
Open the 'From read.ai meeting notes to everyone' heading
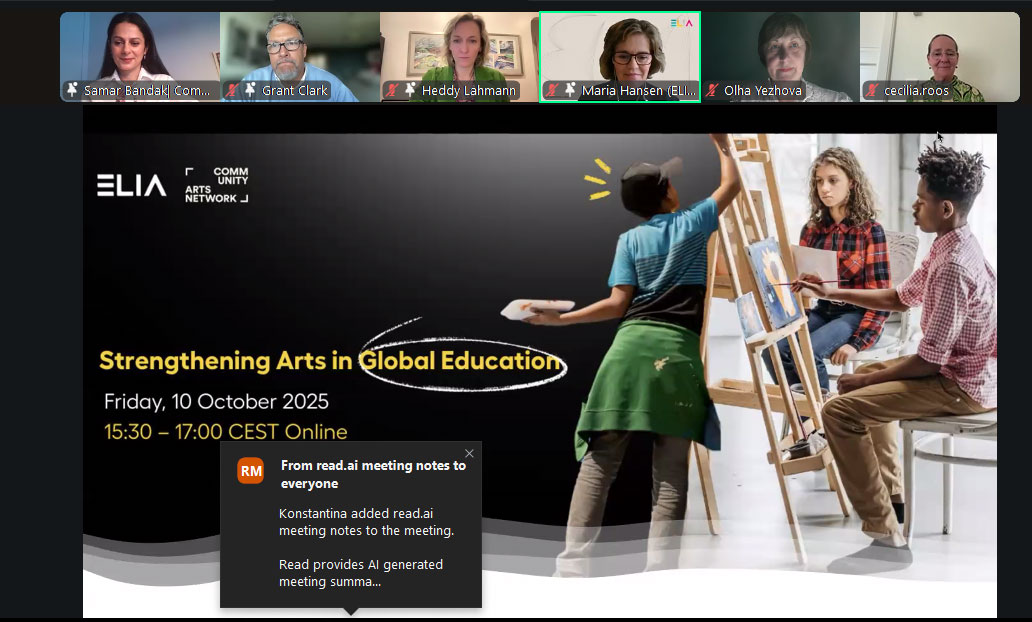pyautogui.click(x=372, y=474)
